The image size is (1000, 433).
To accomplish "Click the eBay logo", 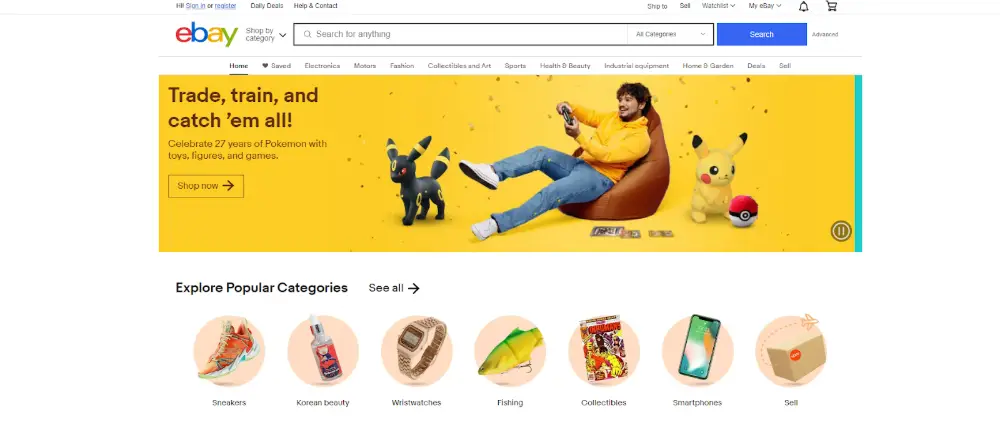I will tap(207, 34).
